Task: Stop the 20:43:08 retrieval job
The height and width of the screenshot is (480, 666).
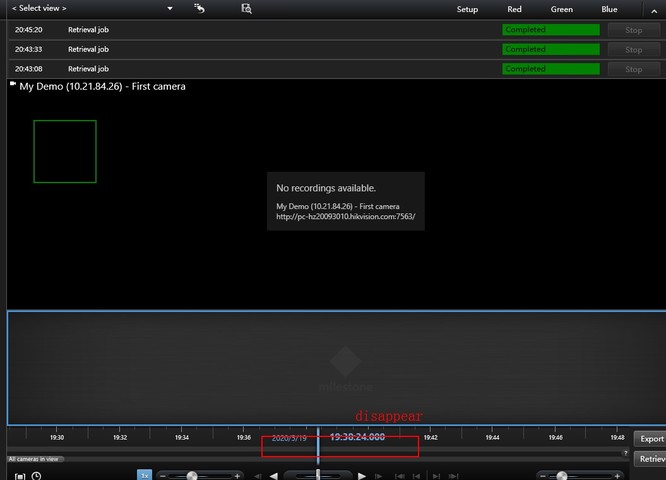Action: (x=633, y=69)
